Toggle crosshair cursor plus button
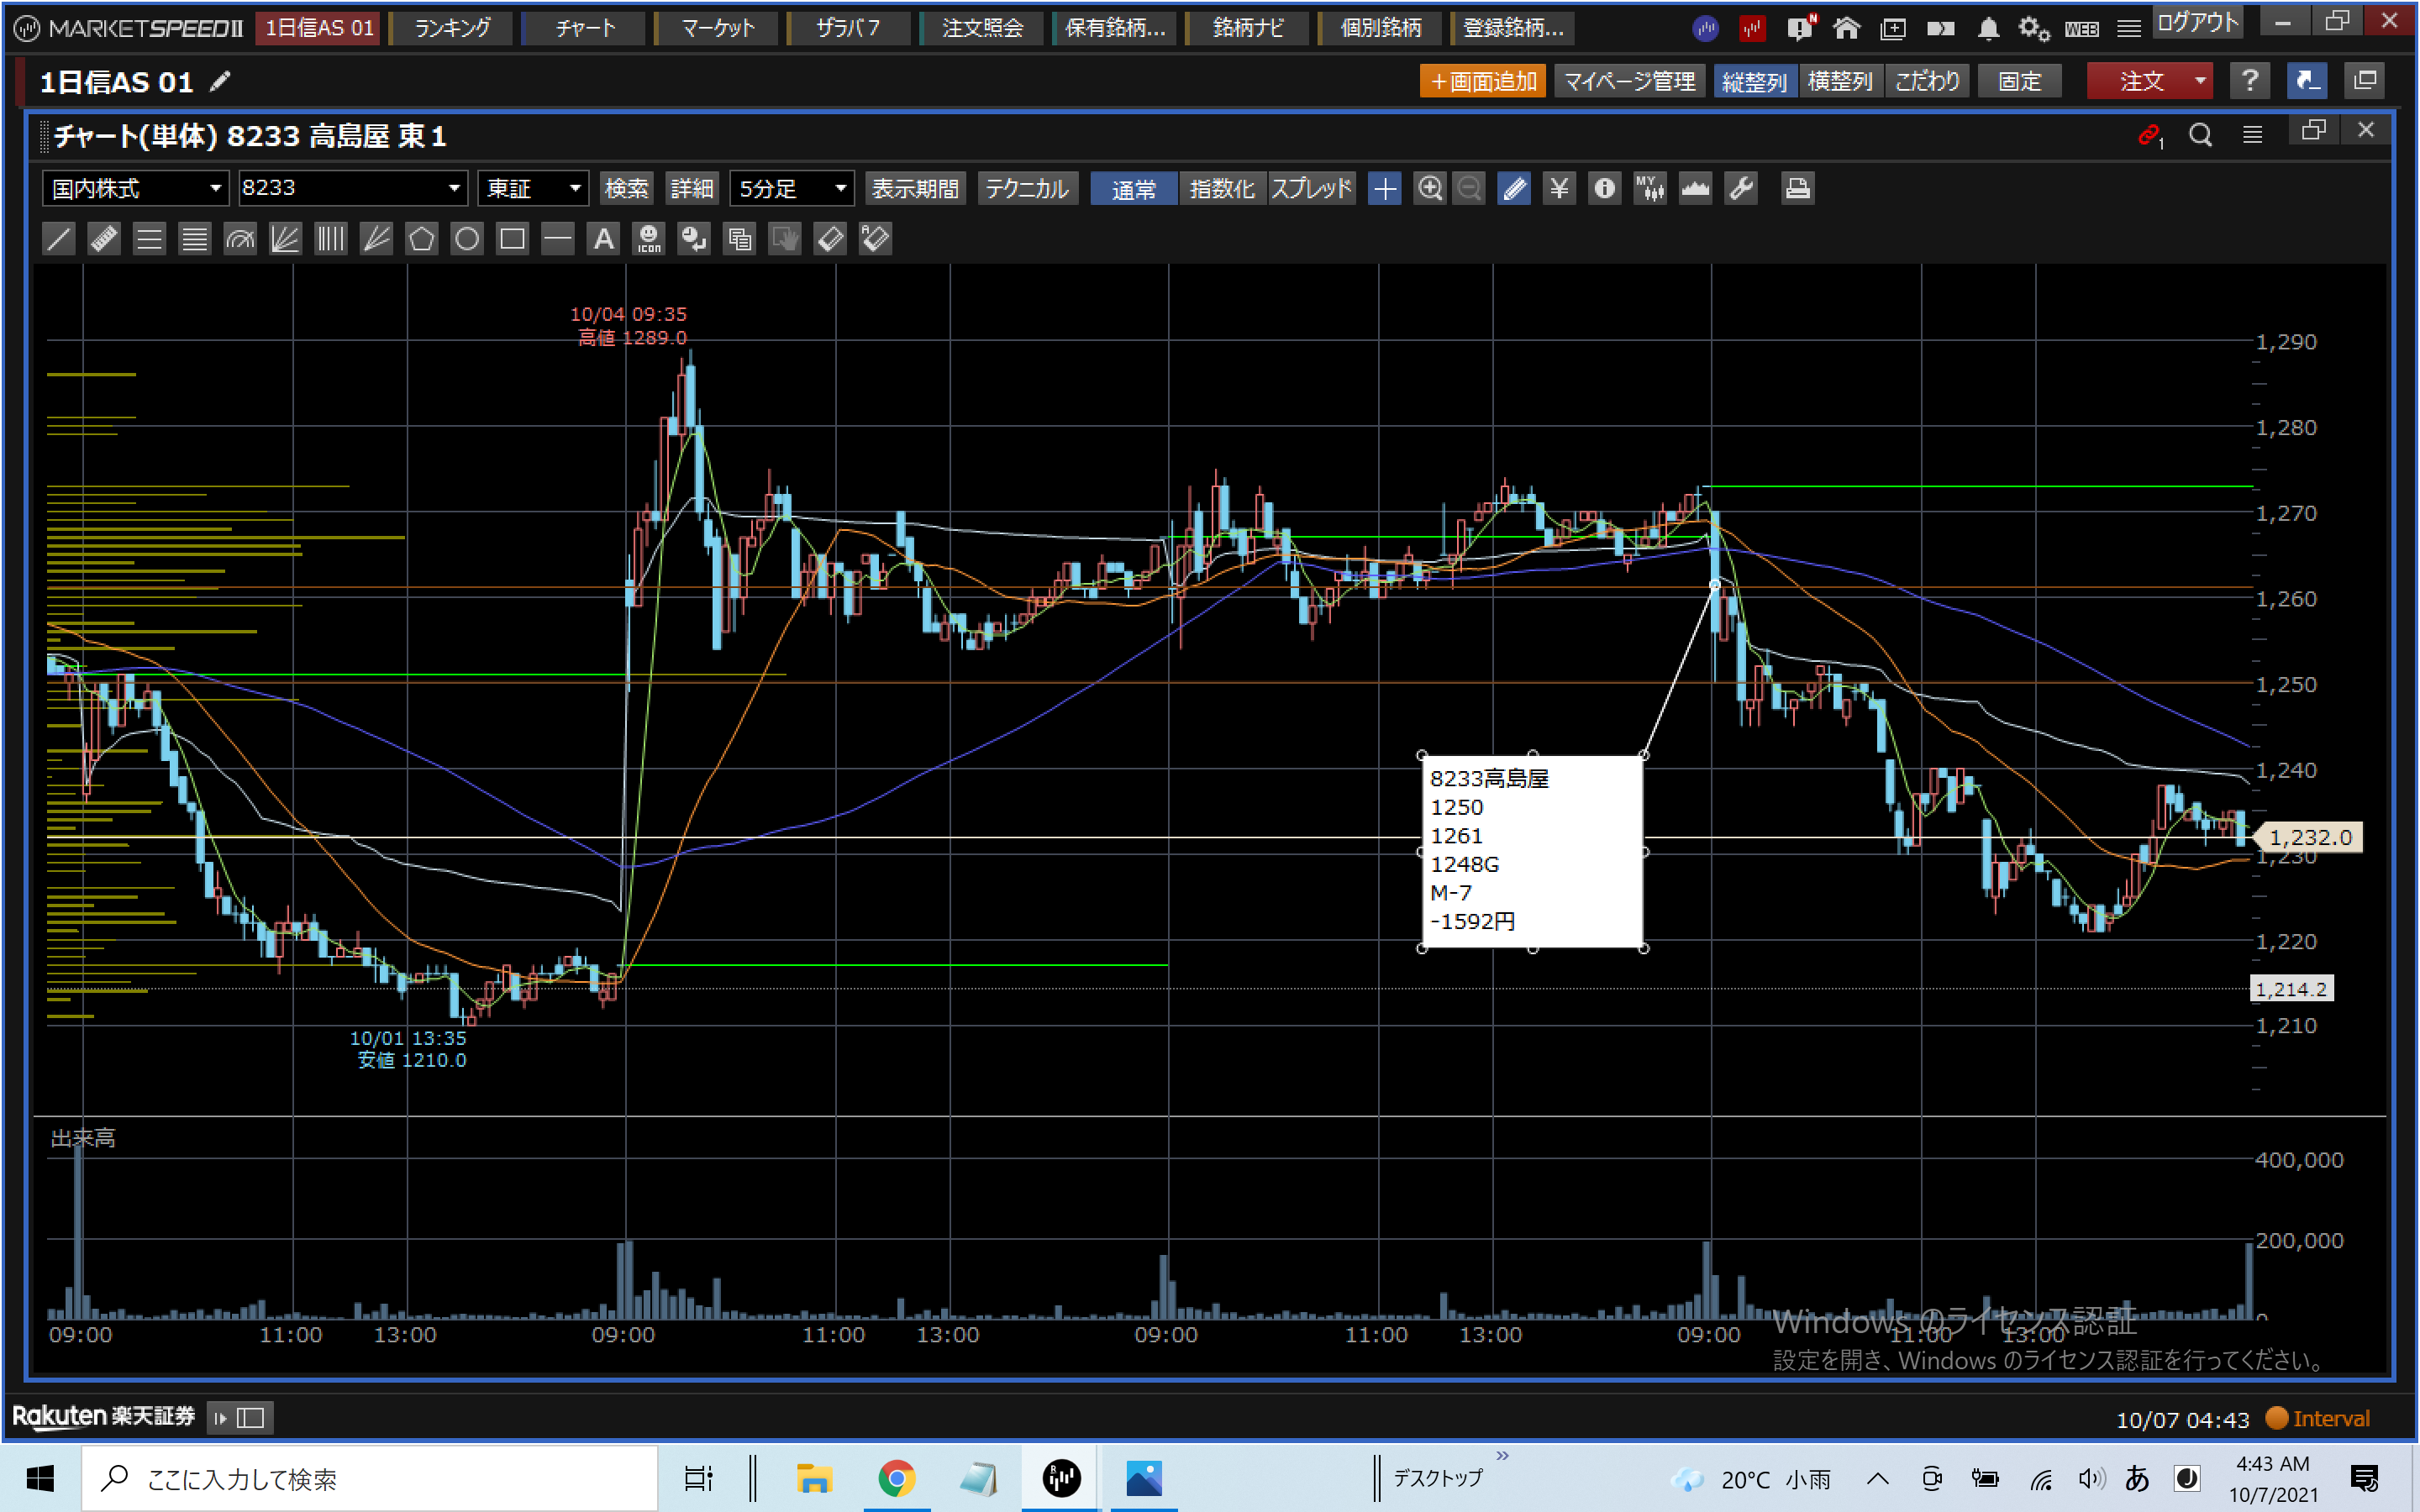 pos(1385,188)
